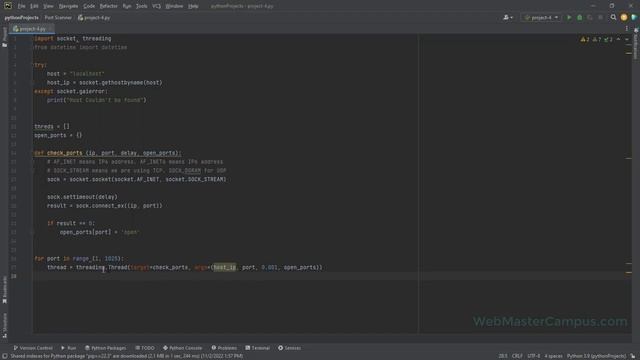Click pythonProjects breadcrumb
Screen dimensions: 640x360
pos(22,18)
